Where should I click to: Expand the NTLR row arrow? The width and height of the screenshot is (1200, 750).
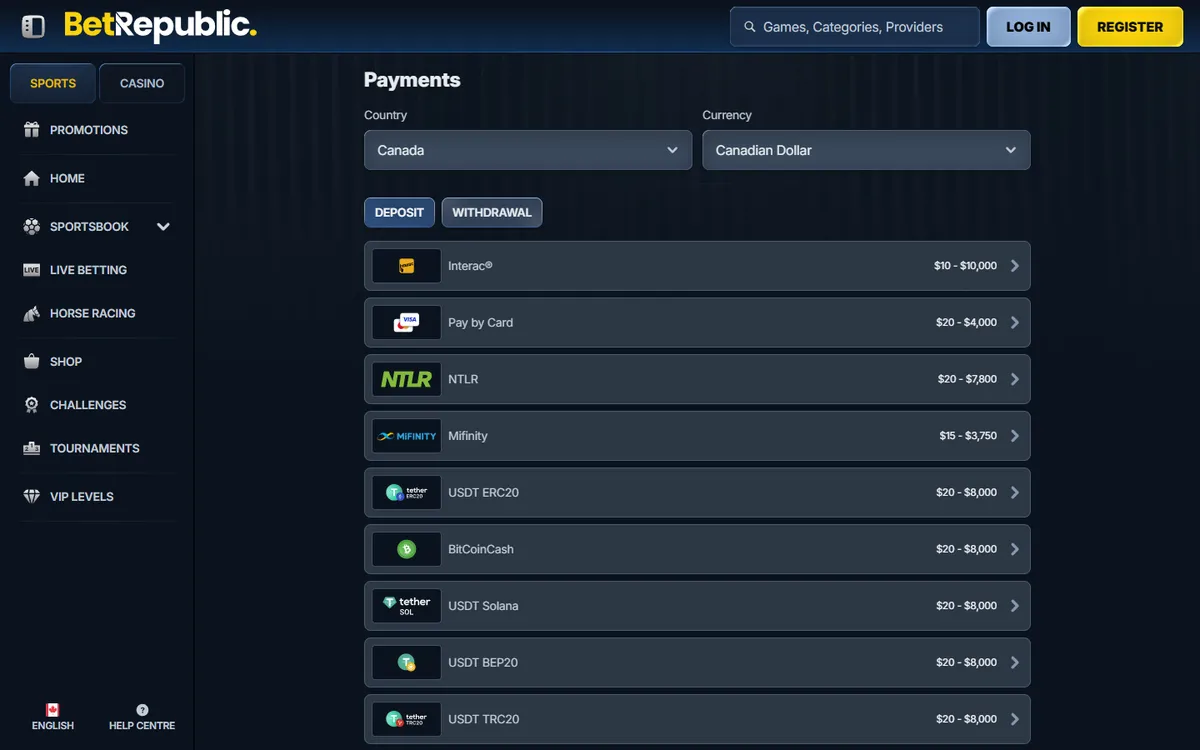[1015, 379]
